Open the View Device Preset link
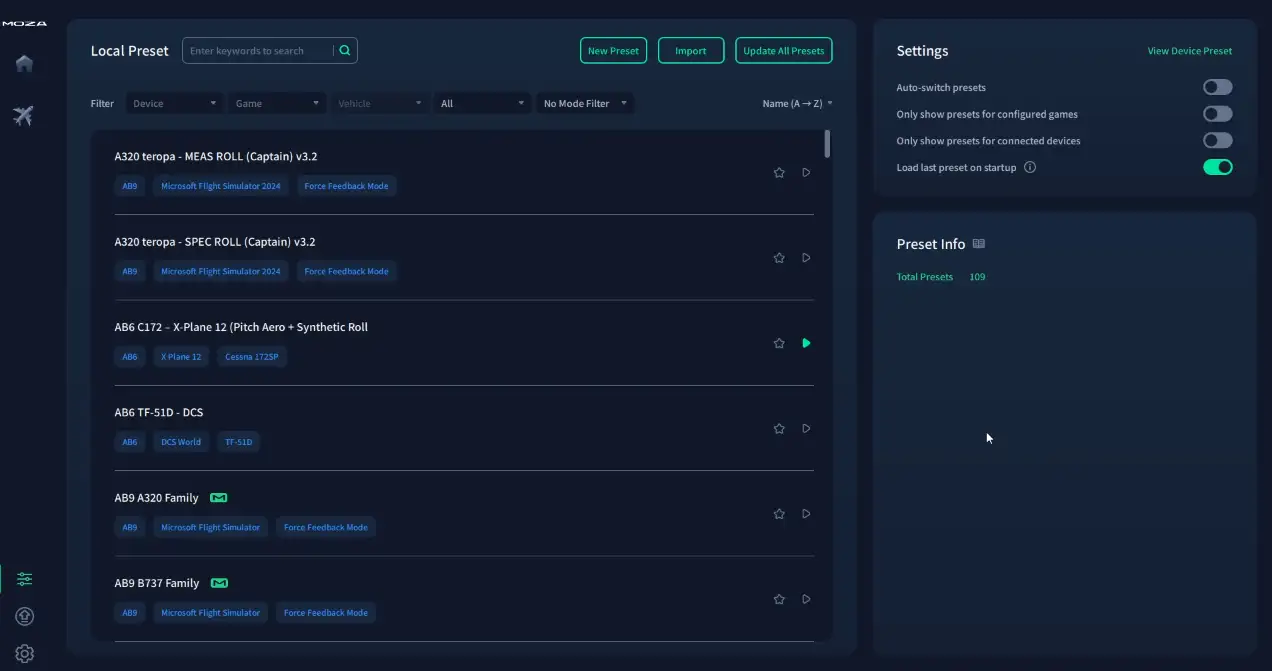This screenshot has height=671, width=1272. coord(1189,51)
